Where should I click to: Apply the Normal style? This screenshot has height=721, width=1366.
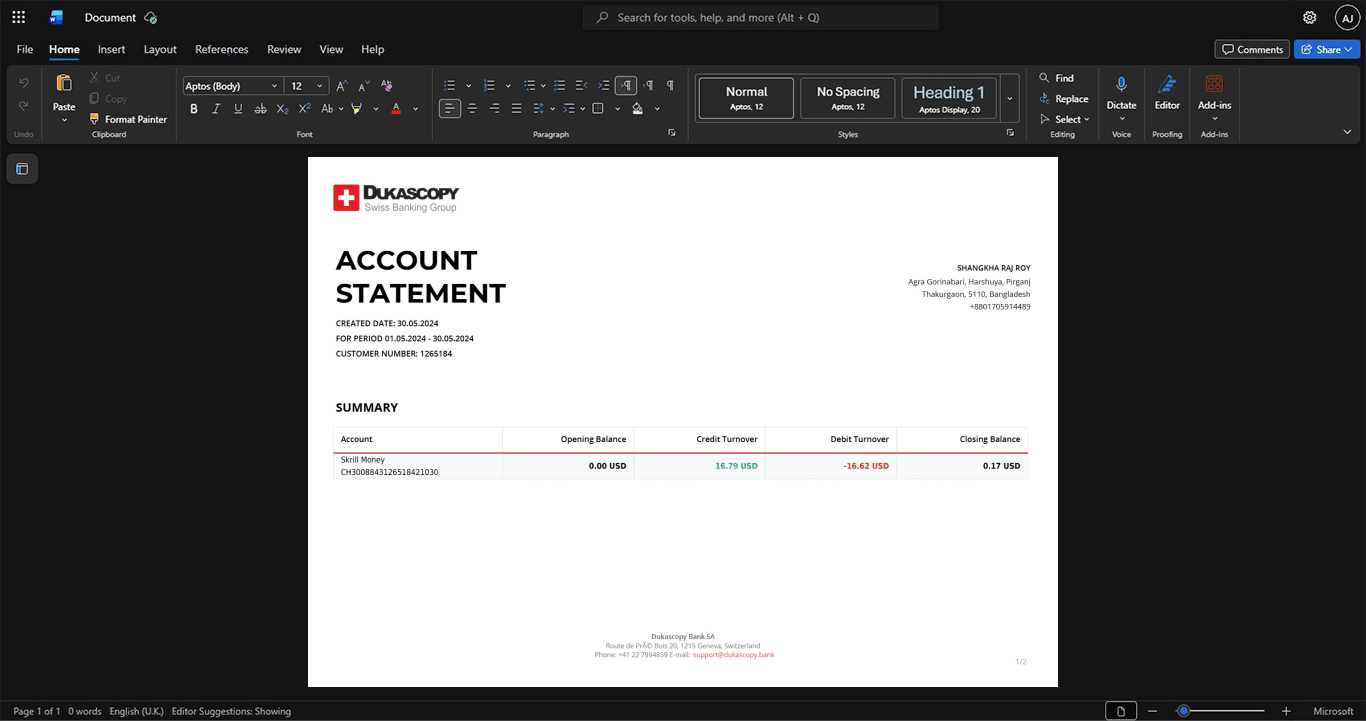(746, 98)
